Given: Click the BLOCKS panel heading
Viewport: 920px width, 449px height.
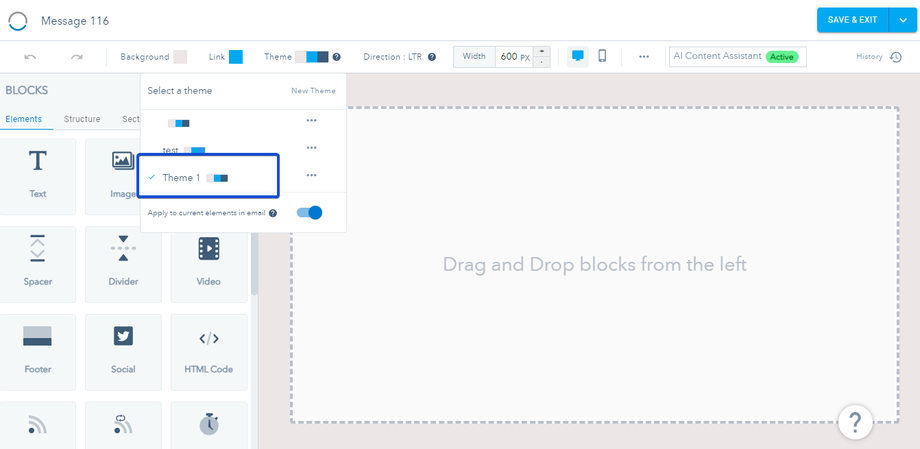Looking at the screenshot, I should [x=26, y=90].
